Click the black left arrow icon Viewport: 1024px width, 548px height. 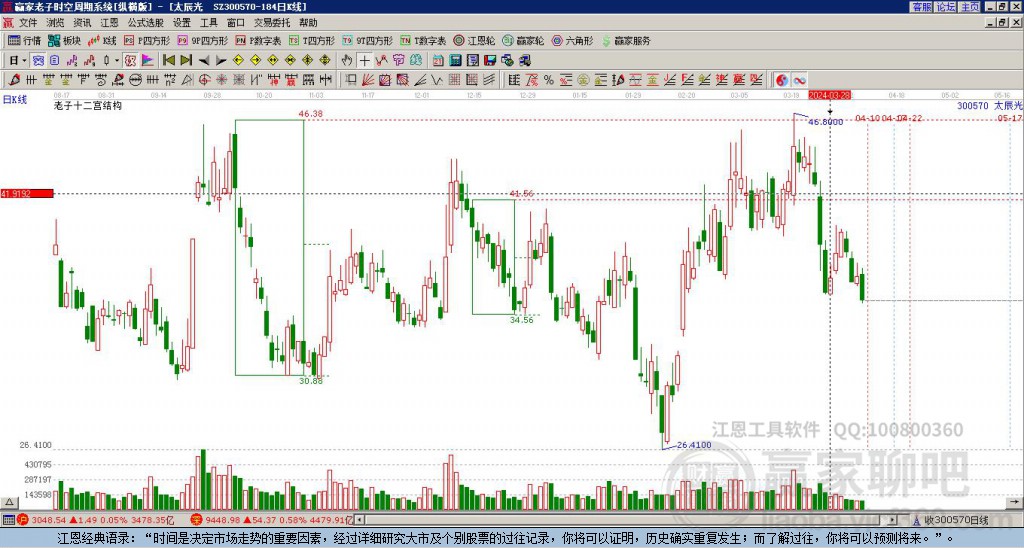(x=203, y=61)
